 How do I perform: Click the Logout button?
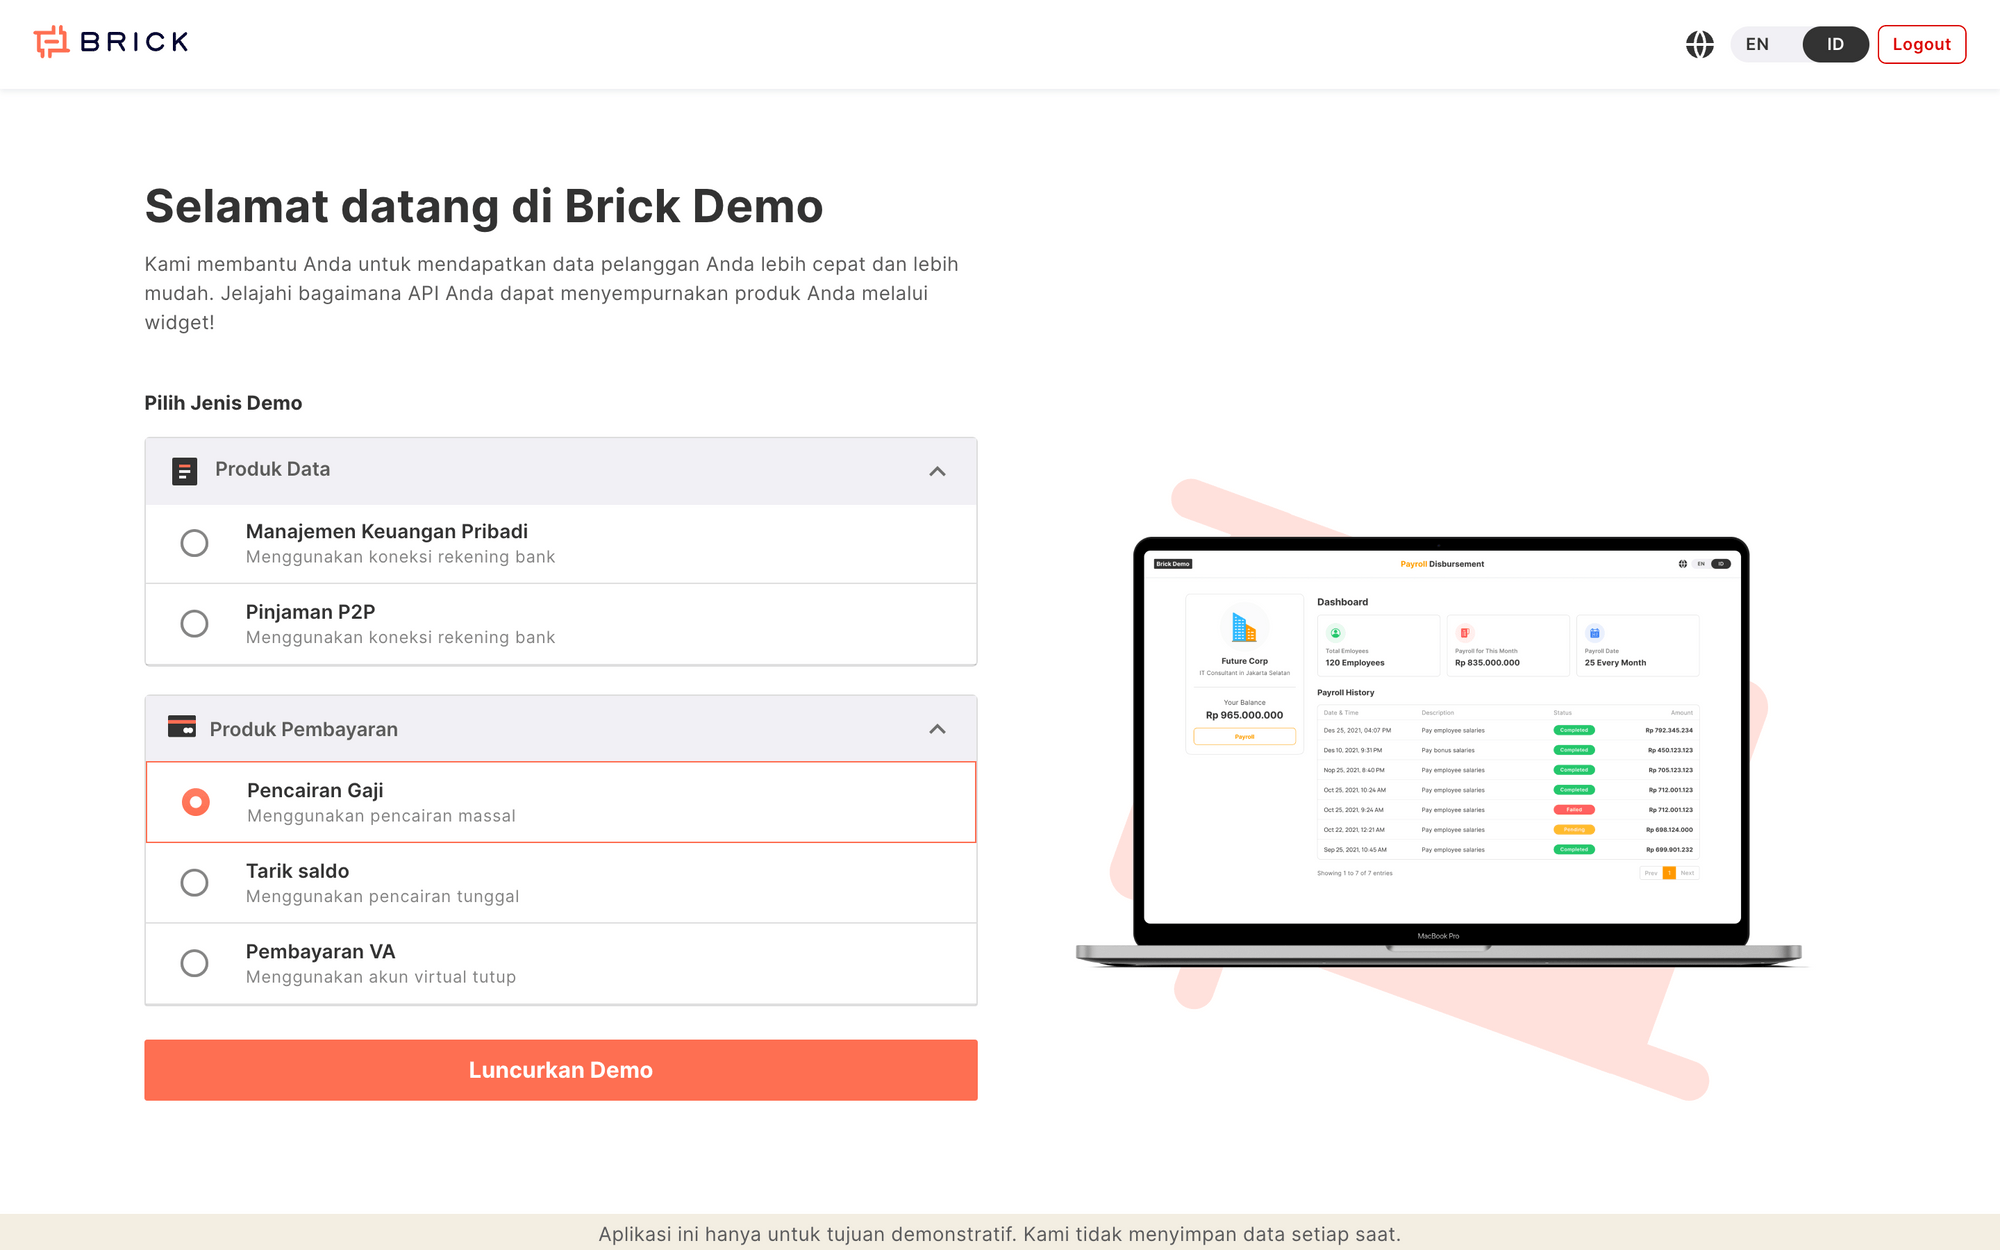tap(1921, 44)
